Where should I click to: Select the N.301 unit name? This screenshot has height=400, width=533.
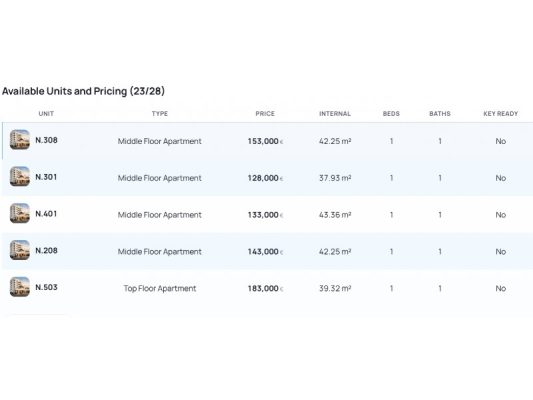tap(46, 177)
